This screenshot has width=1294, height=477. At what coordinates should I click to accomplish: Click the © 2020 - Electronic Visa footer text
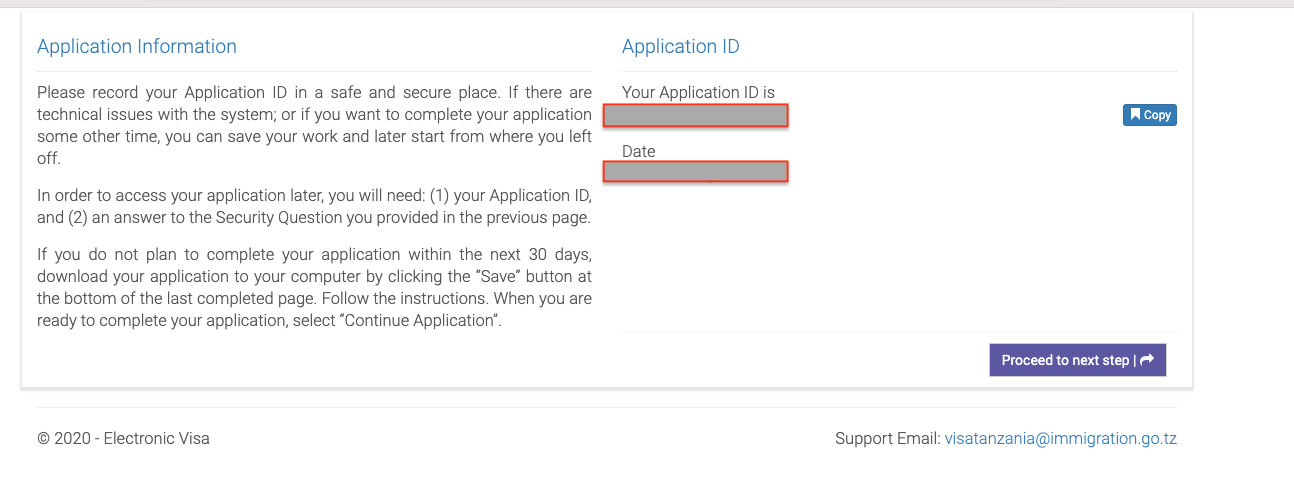pos(123,438)
